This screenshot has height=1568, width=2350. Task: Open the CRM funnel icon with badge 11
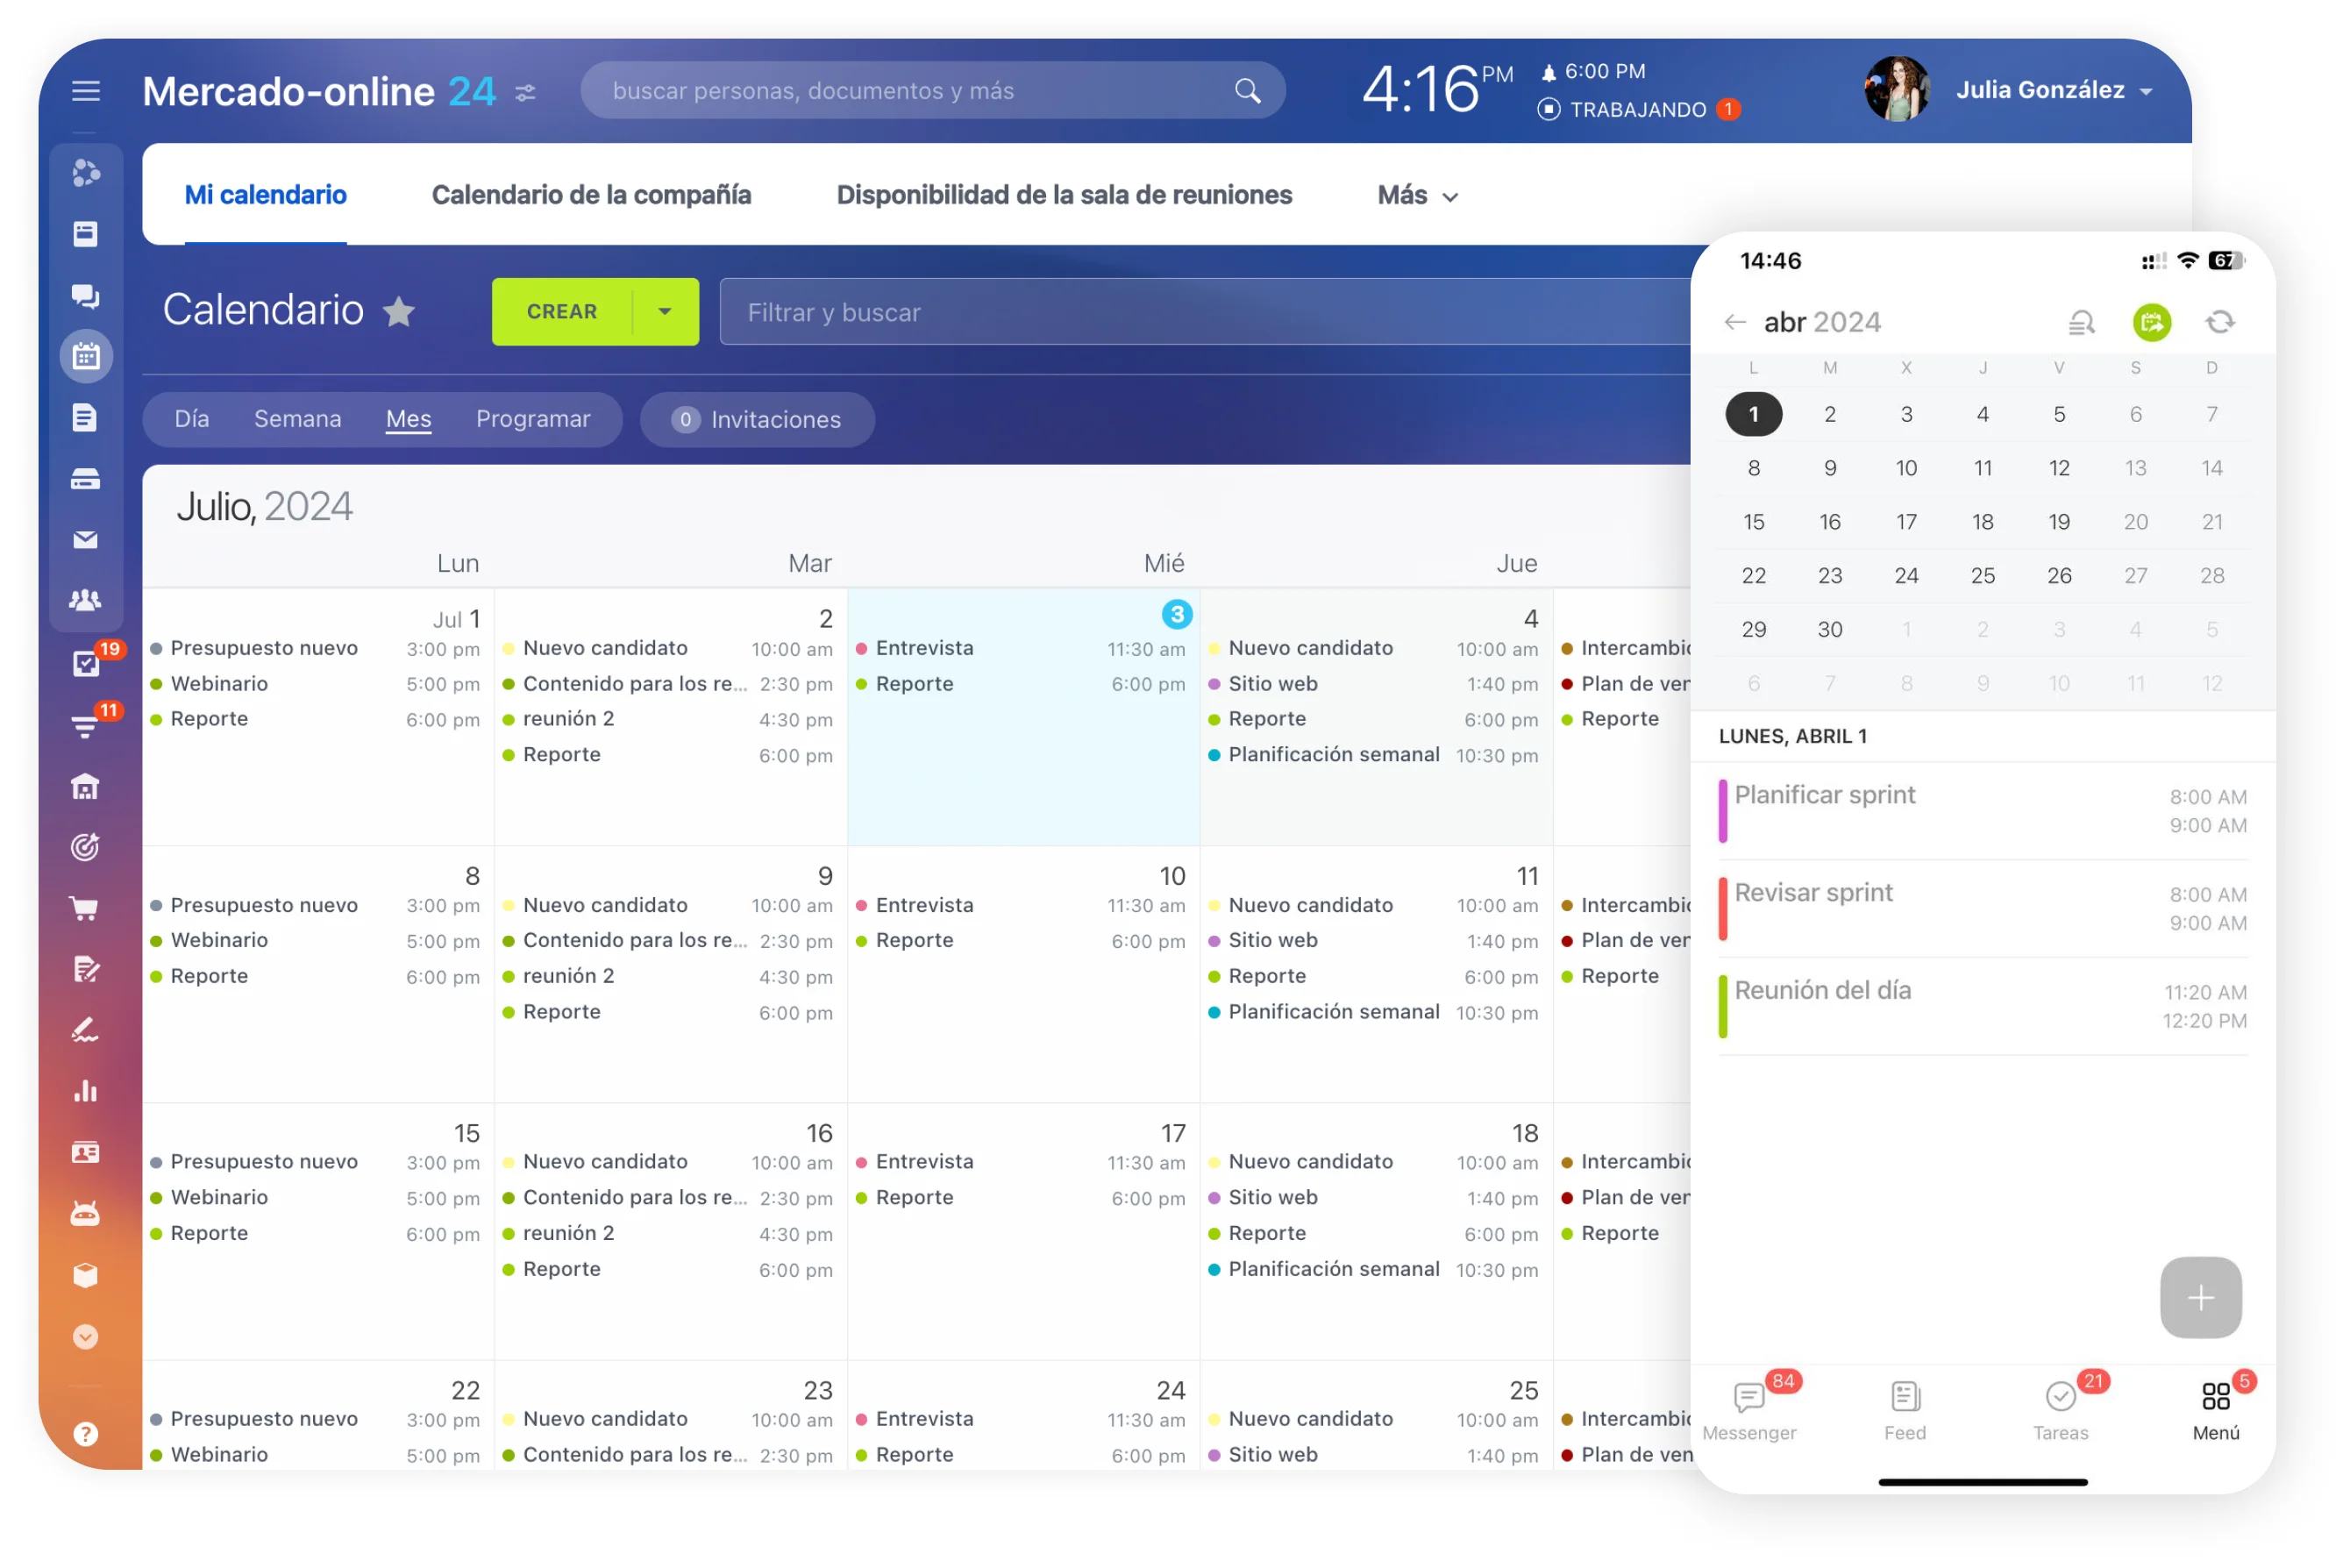pyautogui.click(x=86, y=726)
